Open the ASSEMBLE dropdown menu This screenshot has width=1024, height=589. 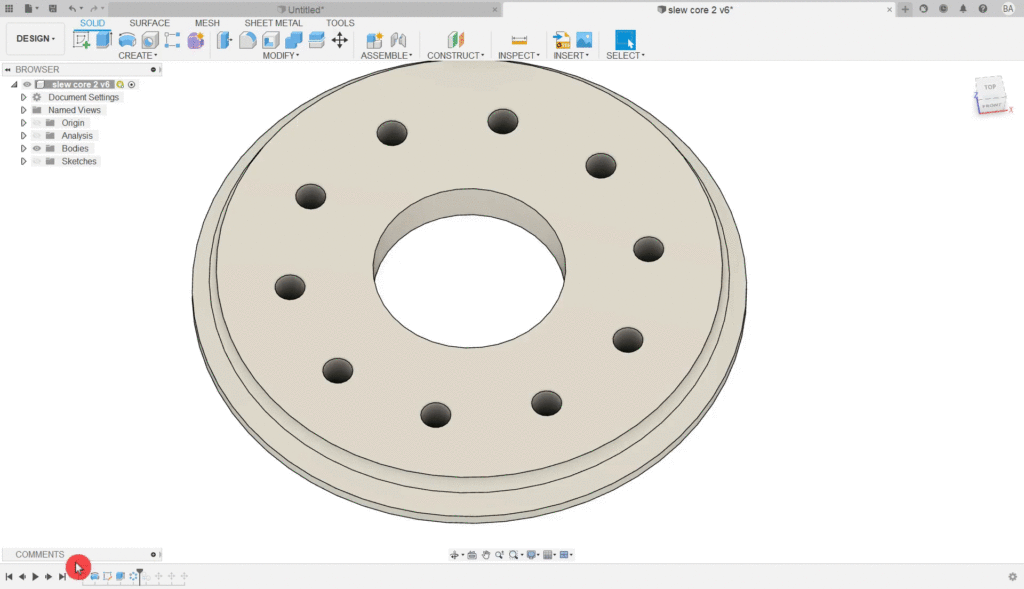(x=387, y=56)
